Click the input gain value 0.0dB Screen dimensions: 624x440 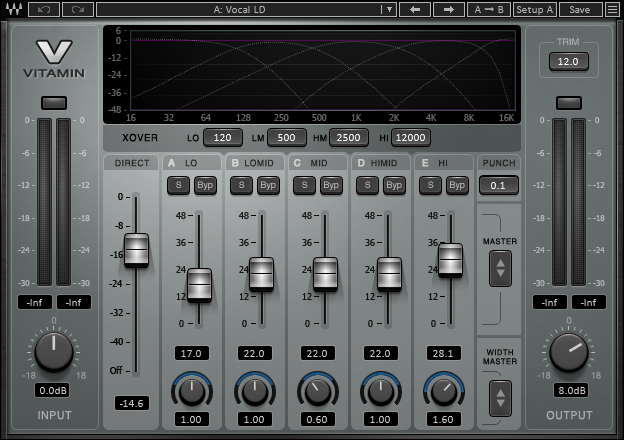point(53,391)
